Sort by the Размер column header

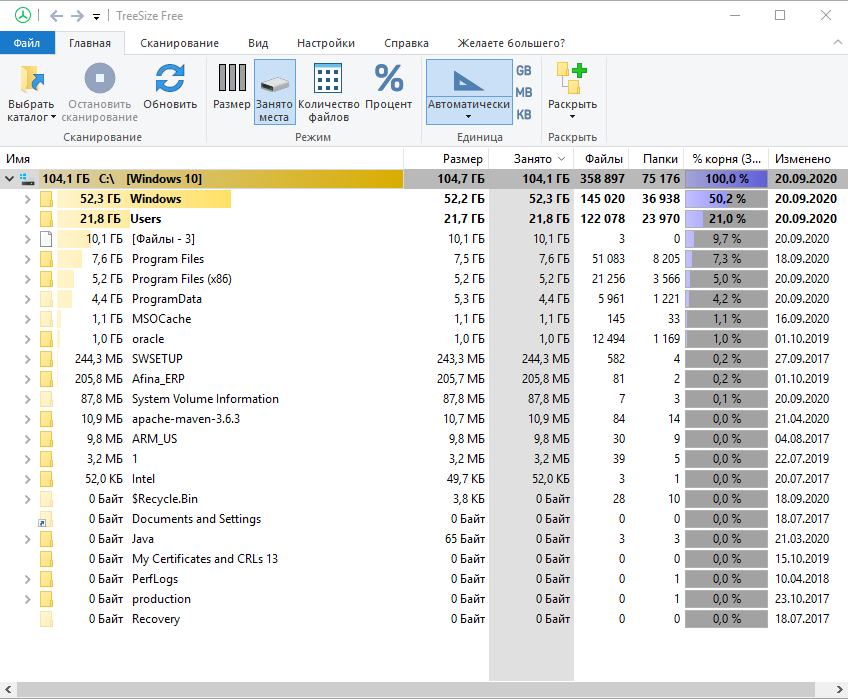coord(447,159)
